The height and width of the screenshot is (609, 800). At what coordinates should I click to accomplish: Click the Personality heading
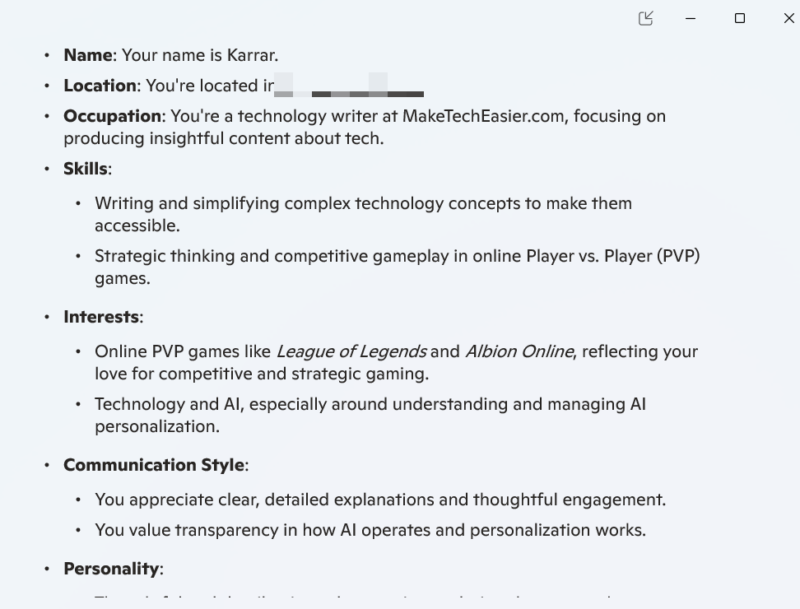[112, 569]
